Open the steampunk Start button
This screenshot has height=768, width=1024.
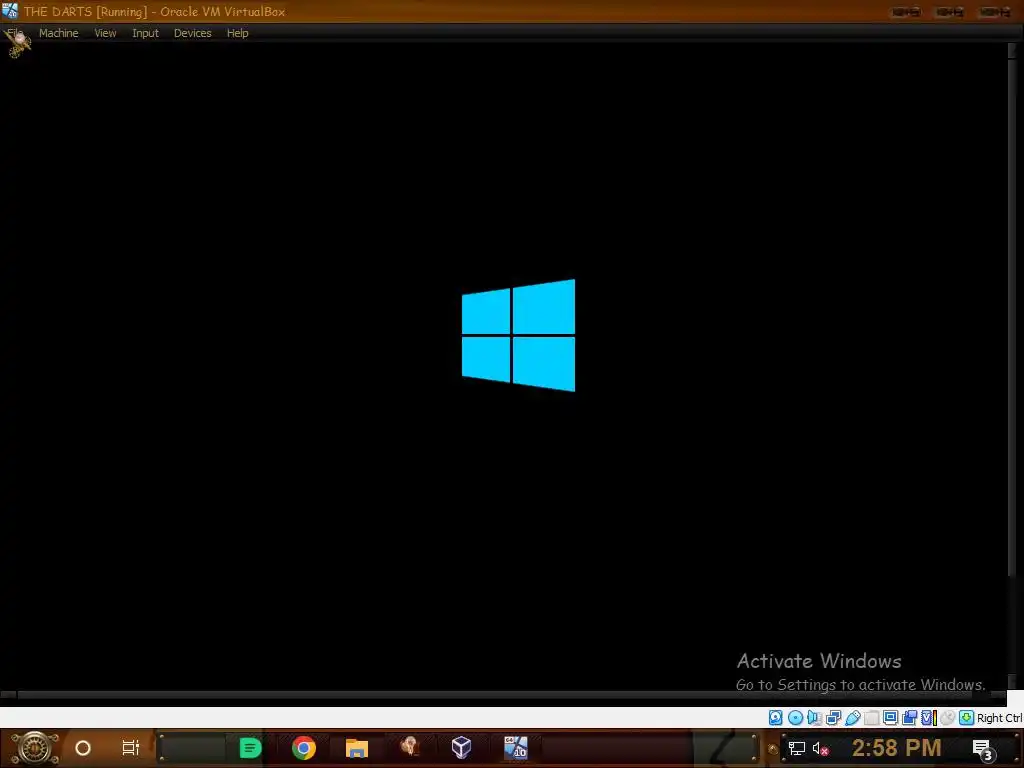click(35, 748)
